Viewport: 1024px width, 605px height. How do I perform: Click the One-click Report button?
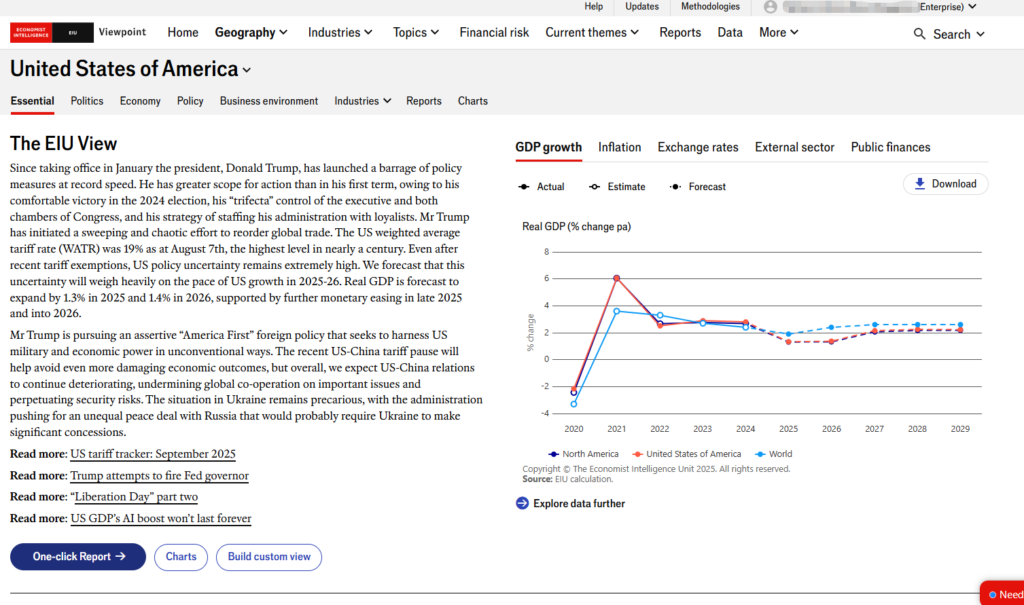[78, 557]
